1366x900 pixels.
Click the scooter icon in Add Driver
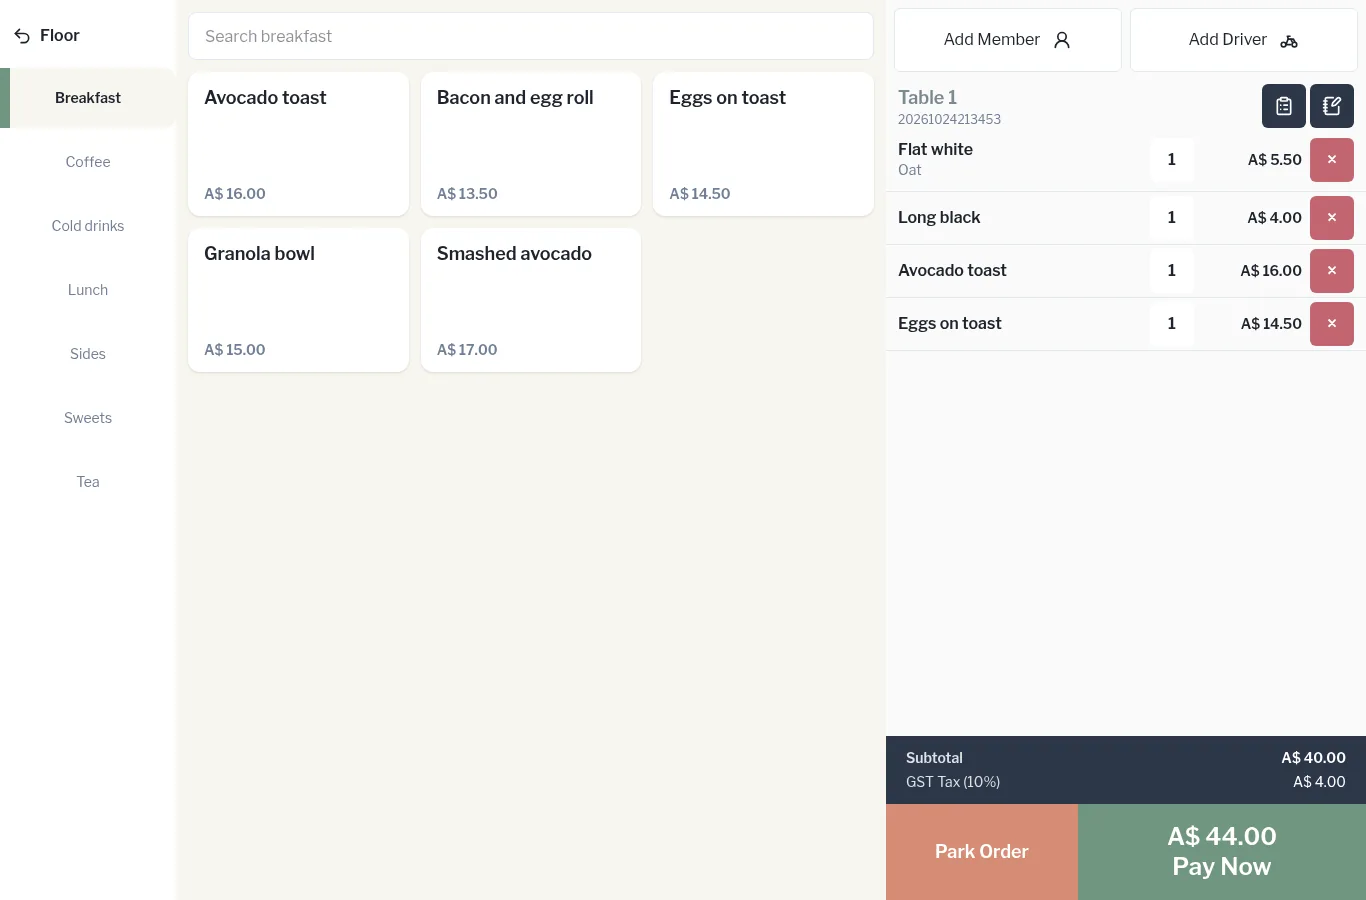[x=1289, y=41]
